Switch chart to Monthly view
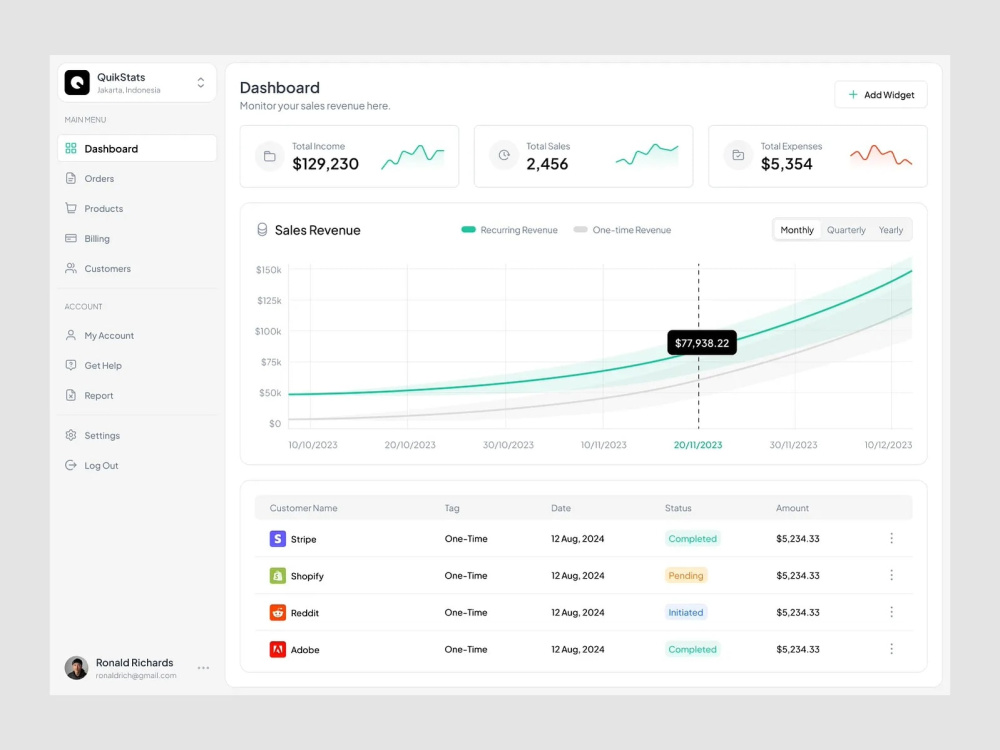1000x750 pixels. coord(797,230)
